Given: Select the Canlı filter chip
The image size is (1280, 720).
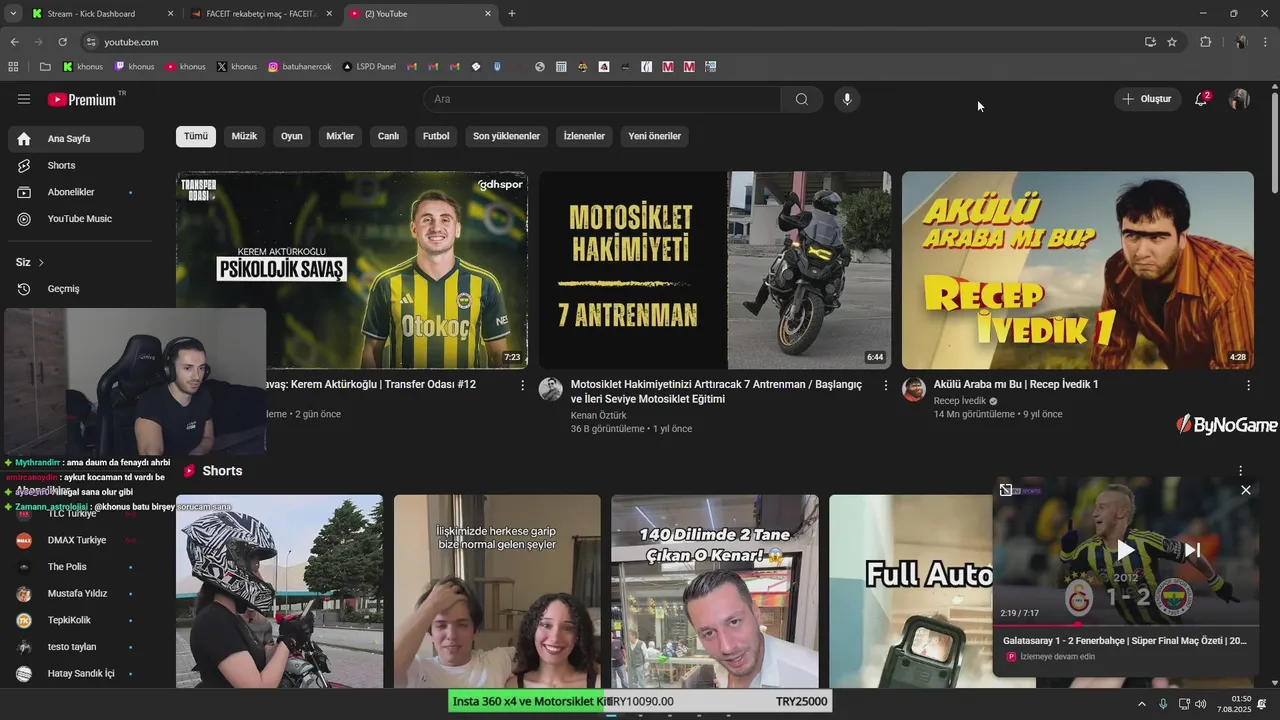Looking at the screenshot, I should coord(388,136).
